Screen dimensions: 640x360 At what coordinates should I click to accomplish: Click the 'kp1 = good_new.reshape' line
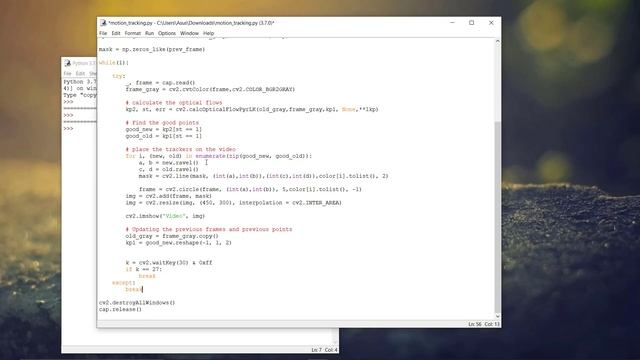pyautogui.click(x=178, y=243)
